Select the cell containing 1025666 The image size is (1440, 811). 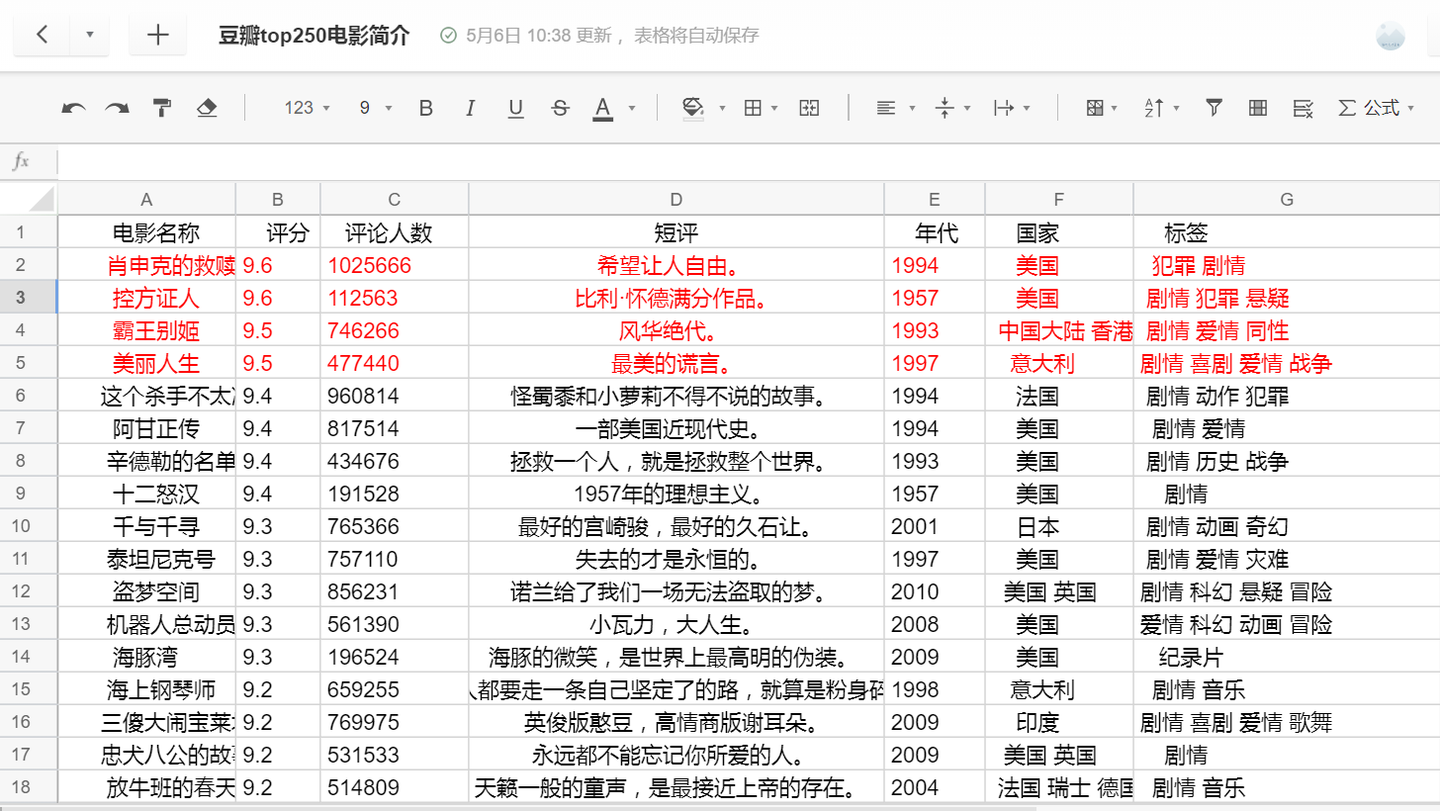click(x=395, y=266)
